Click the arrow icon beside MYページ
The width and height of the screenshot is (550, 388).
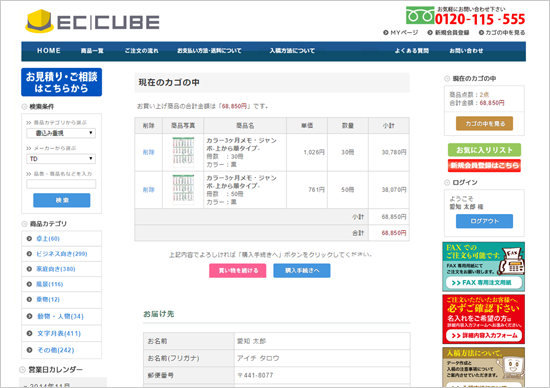[385, 33]
